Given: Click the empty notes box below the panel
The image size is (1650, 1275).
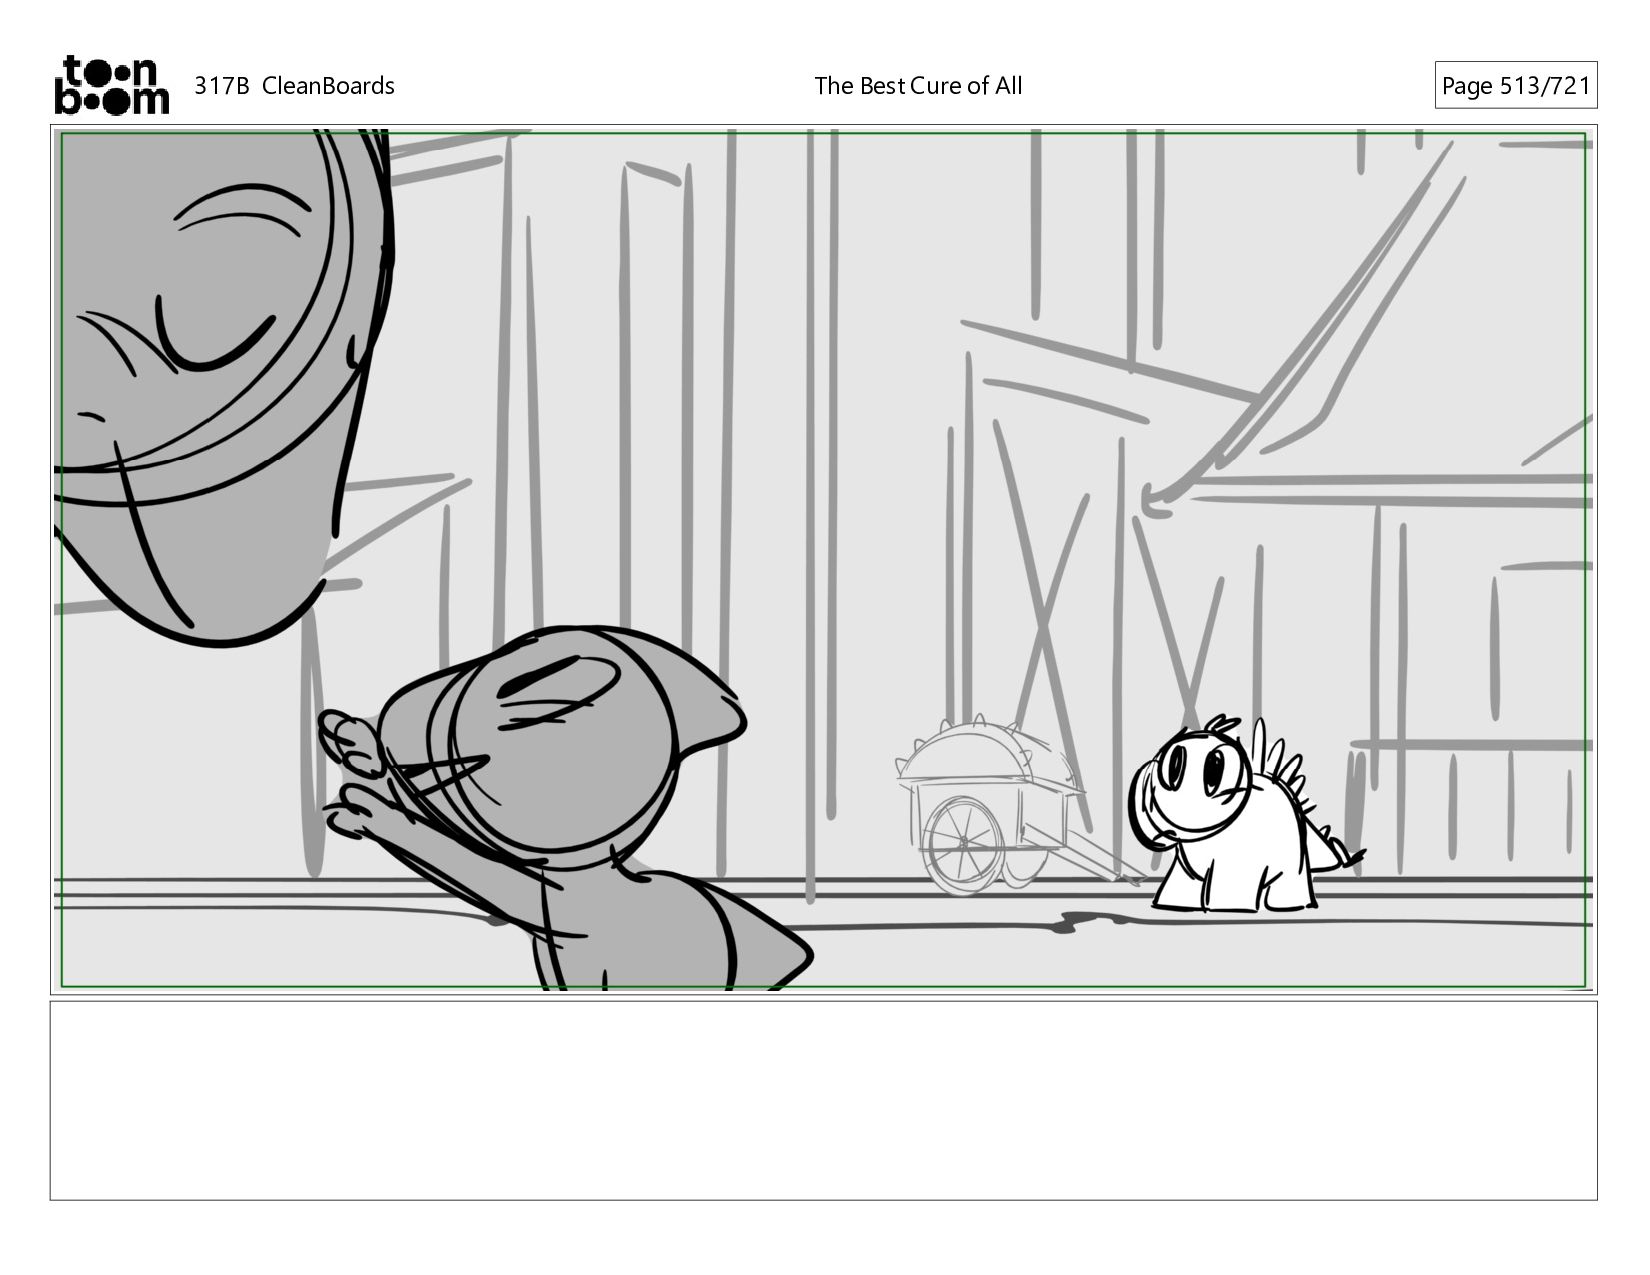Looking at the screenshot, I should coord(823,1100).
